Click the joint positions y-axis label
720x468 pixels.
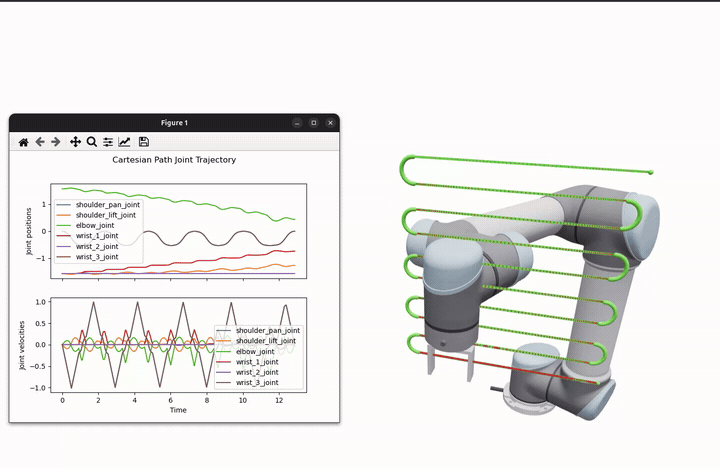pyautogui.click(x=29, y=231)
